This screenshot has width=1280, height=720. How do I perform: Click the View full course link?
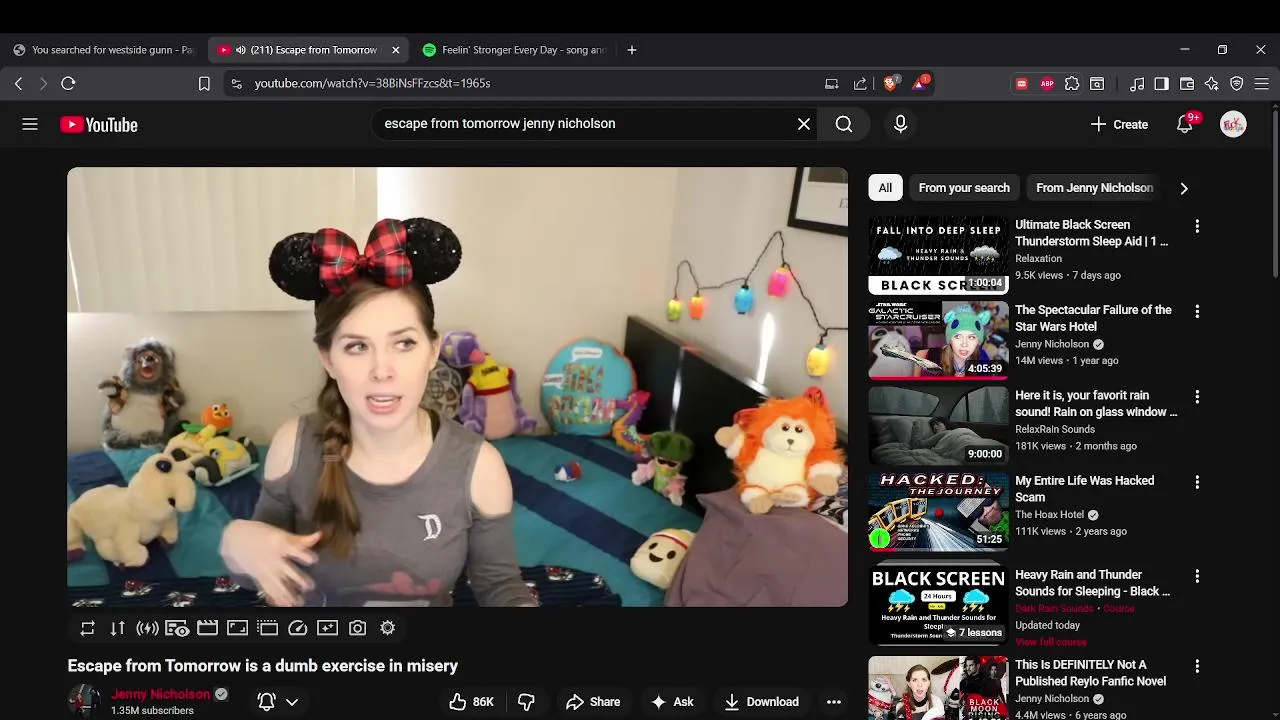(1051, 642)
